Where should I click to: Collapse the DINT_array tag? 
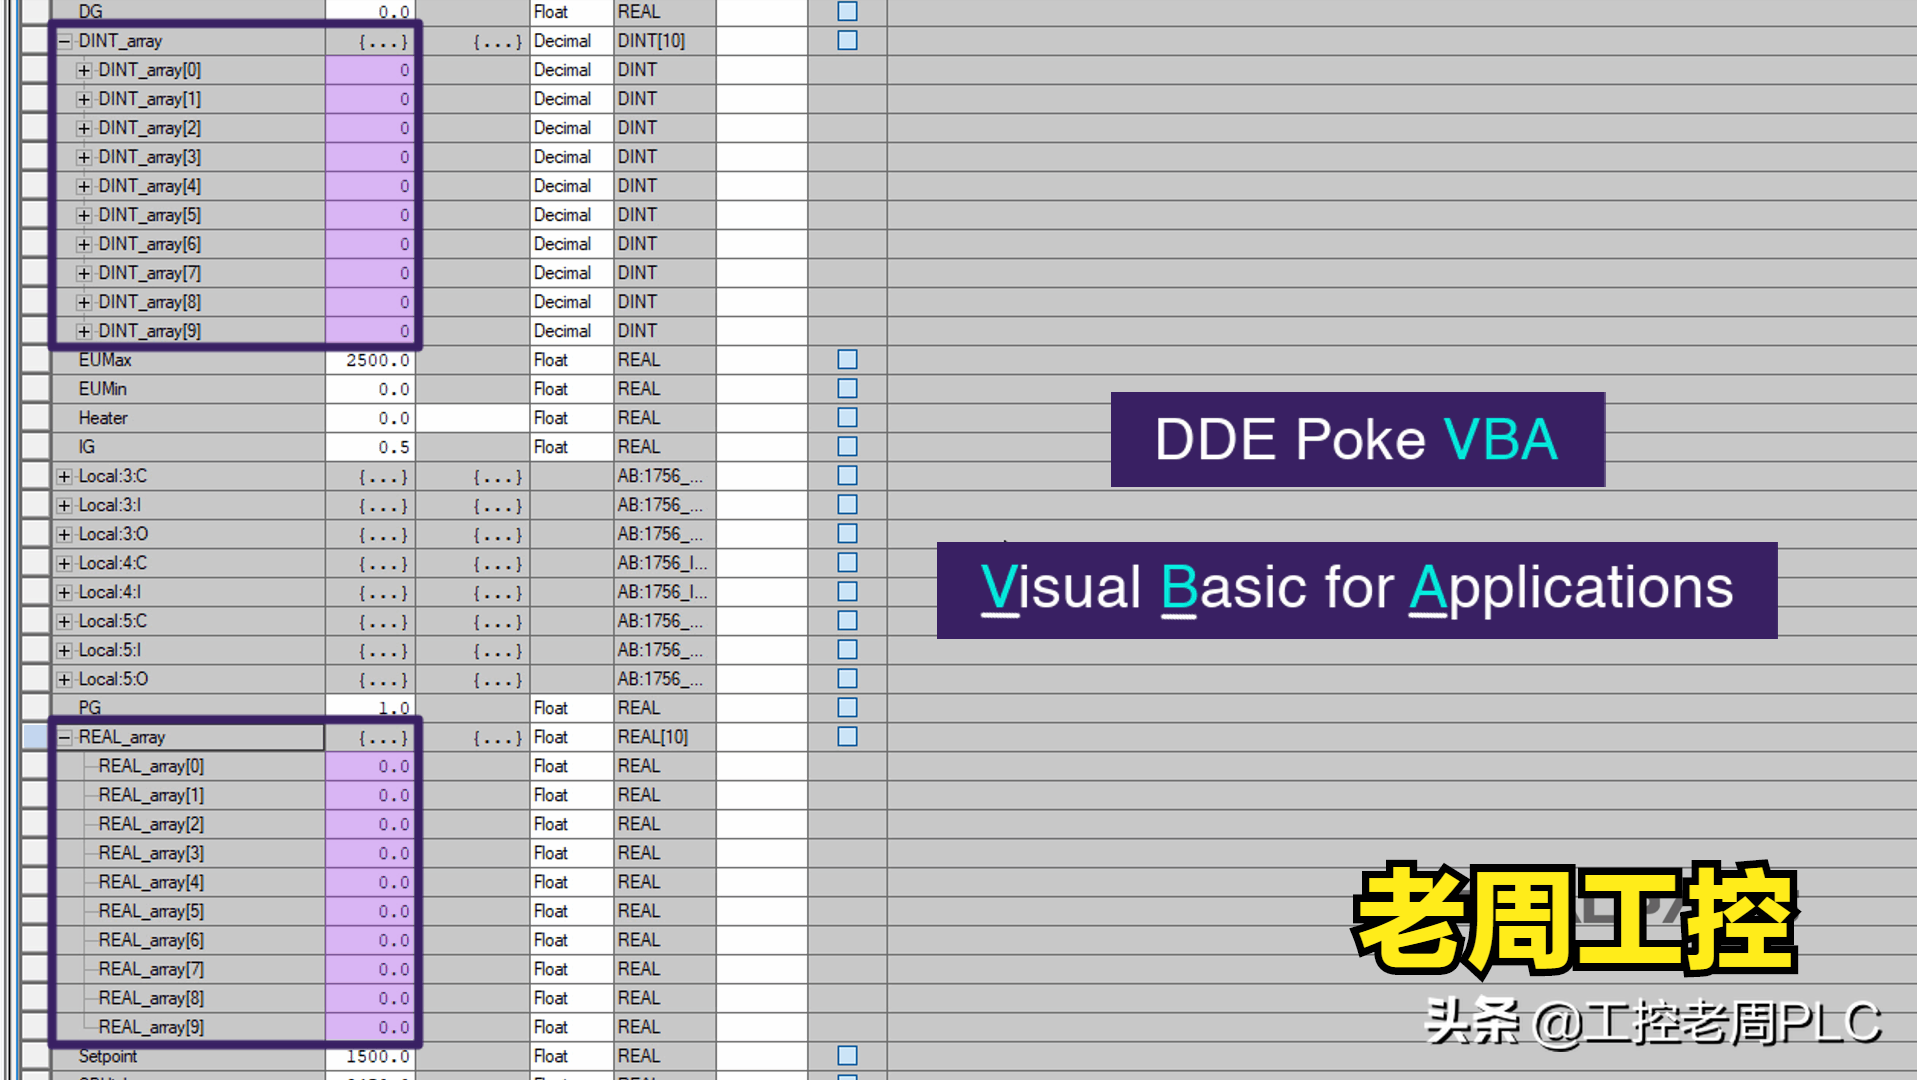pos(63,41)
